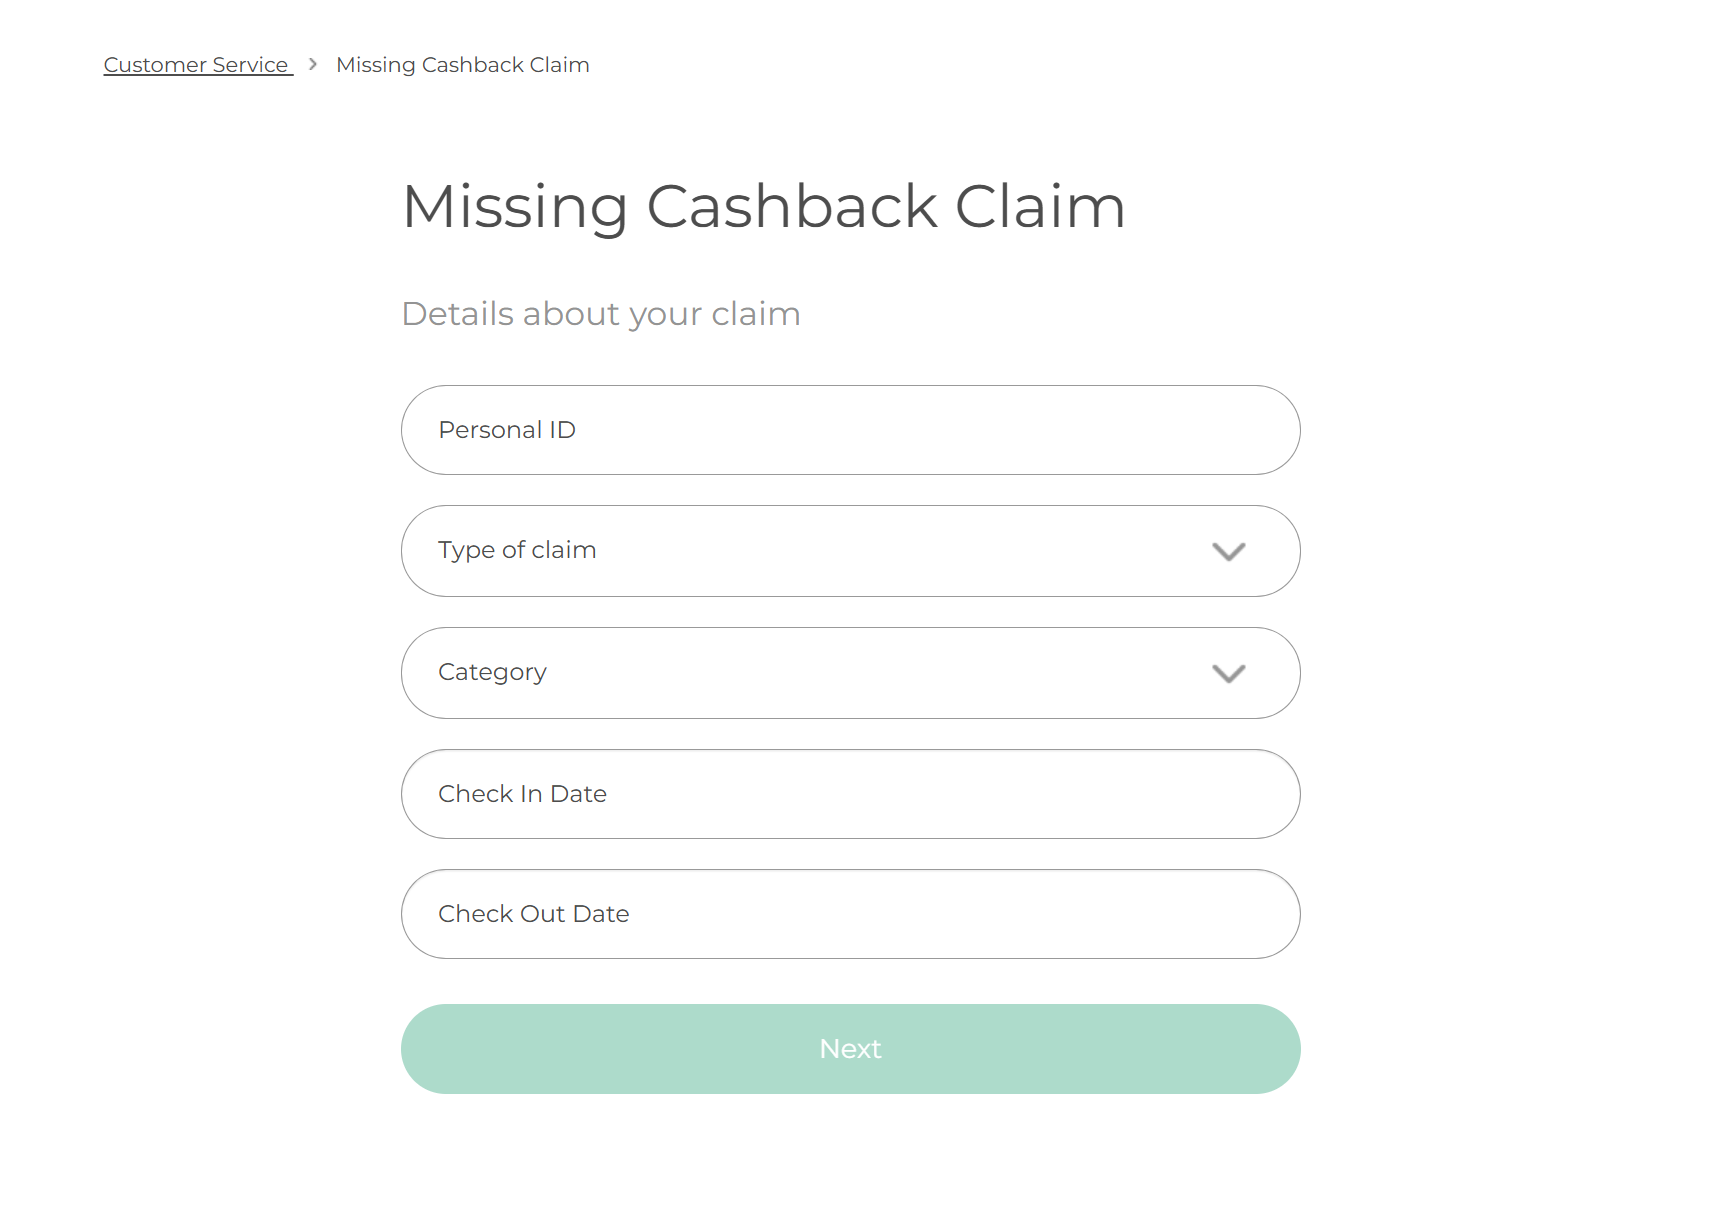Click the Missing Cashback Claim breadcrumb item

[x=462, y=64]
